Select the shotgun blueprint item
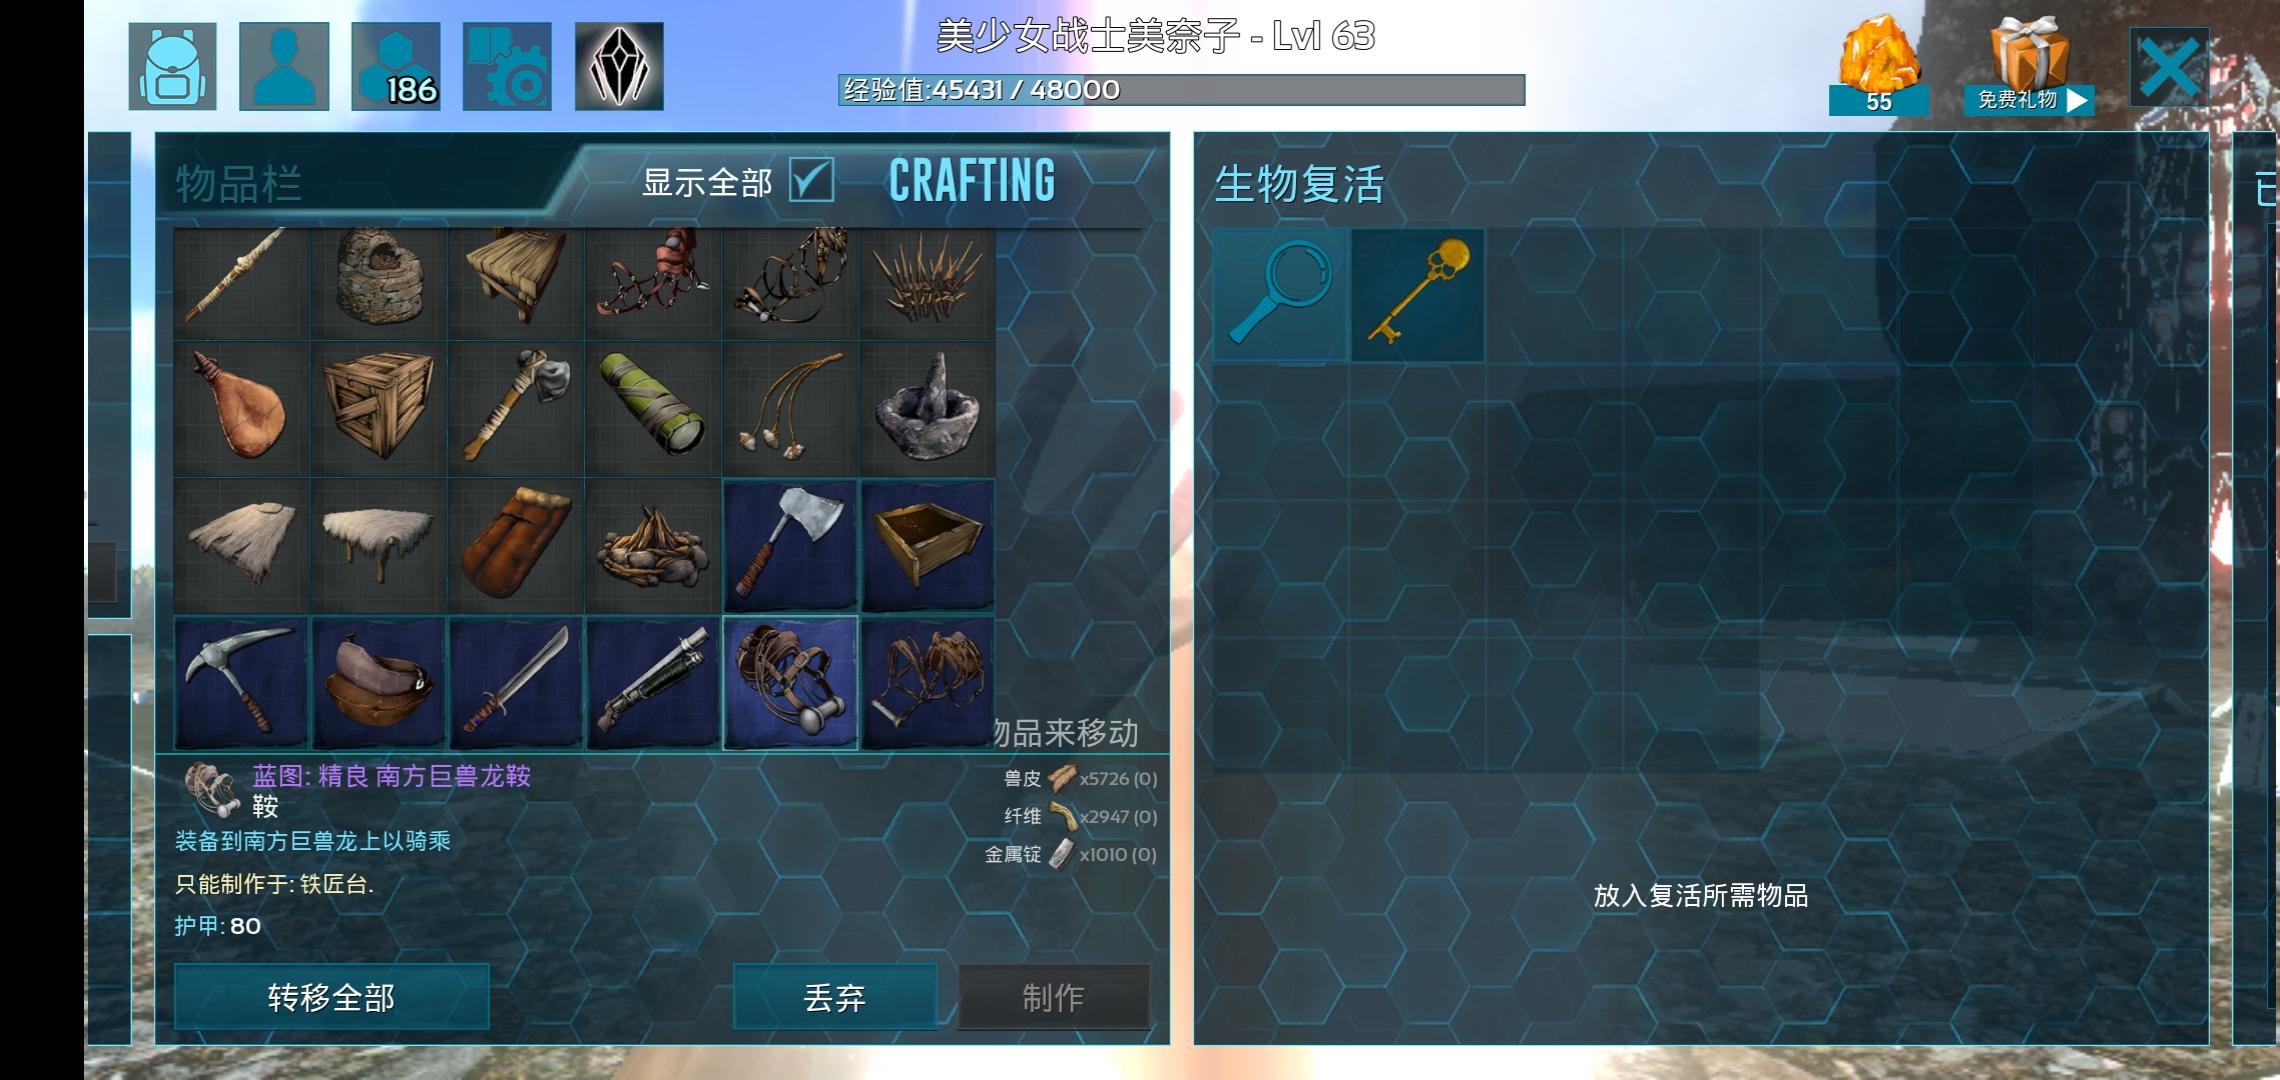This screenshot has height=1080, width=2280. point(653,683)
